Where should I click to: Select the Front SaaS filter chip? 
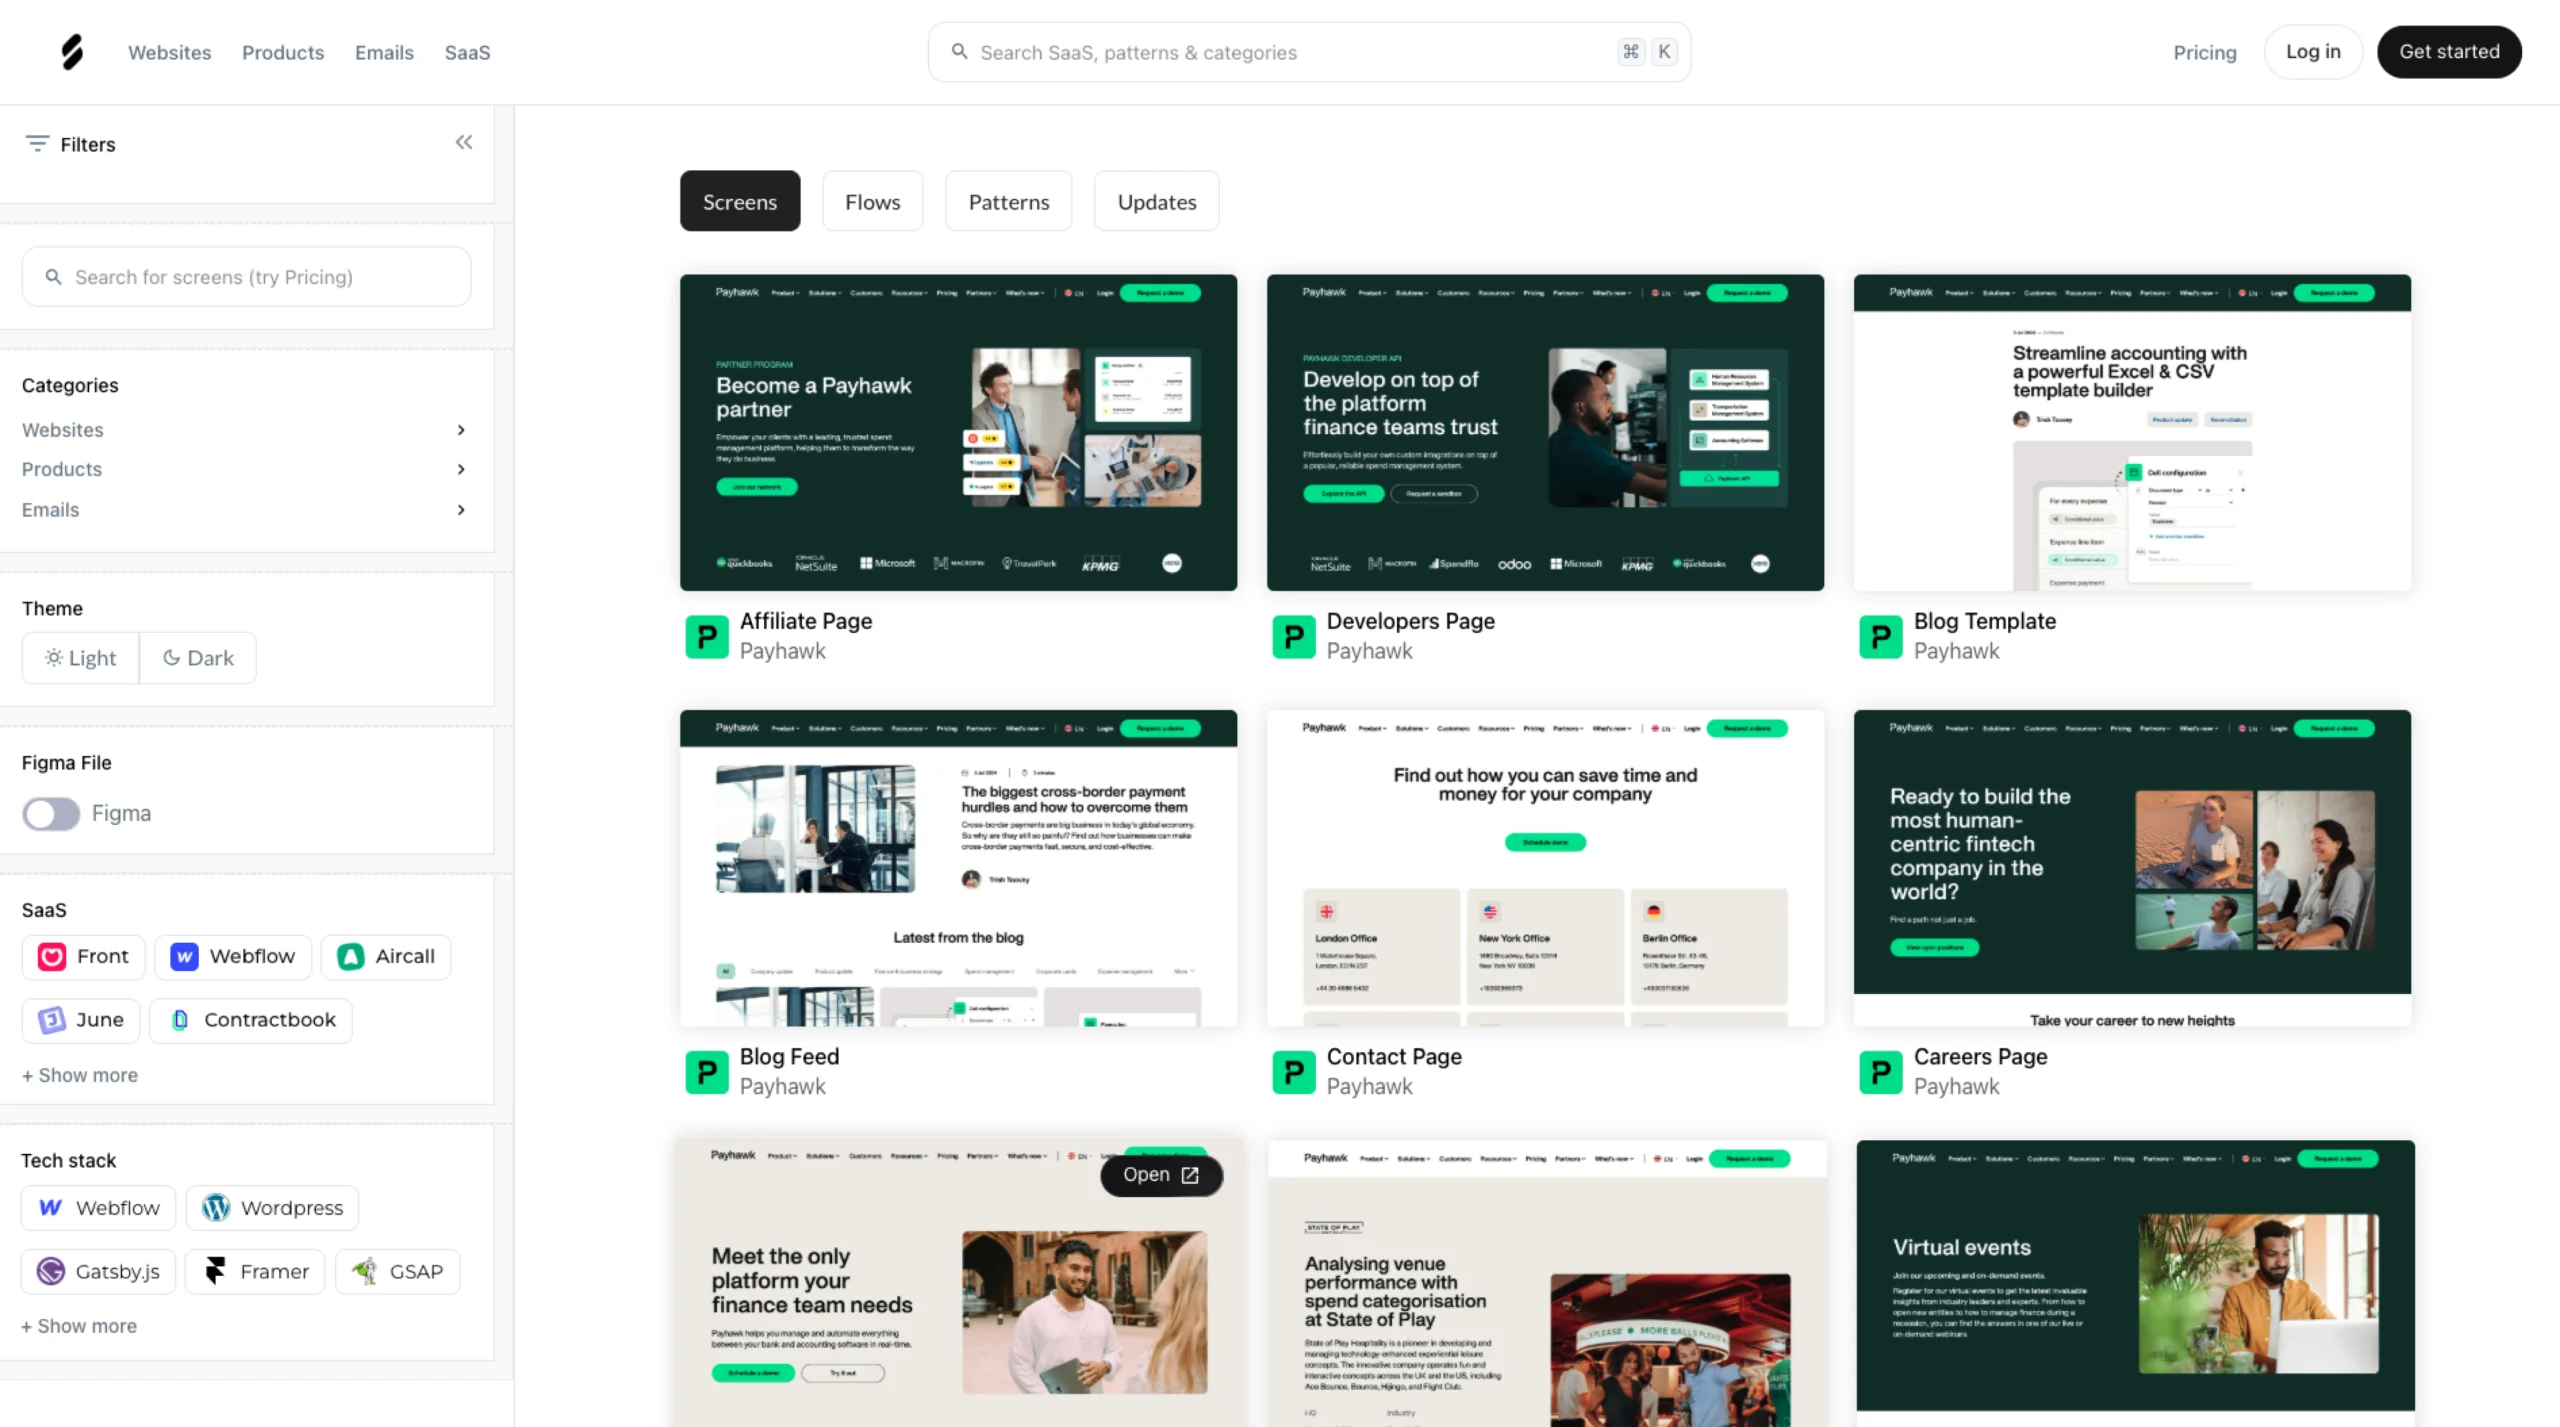(83, 957)
